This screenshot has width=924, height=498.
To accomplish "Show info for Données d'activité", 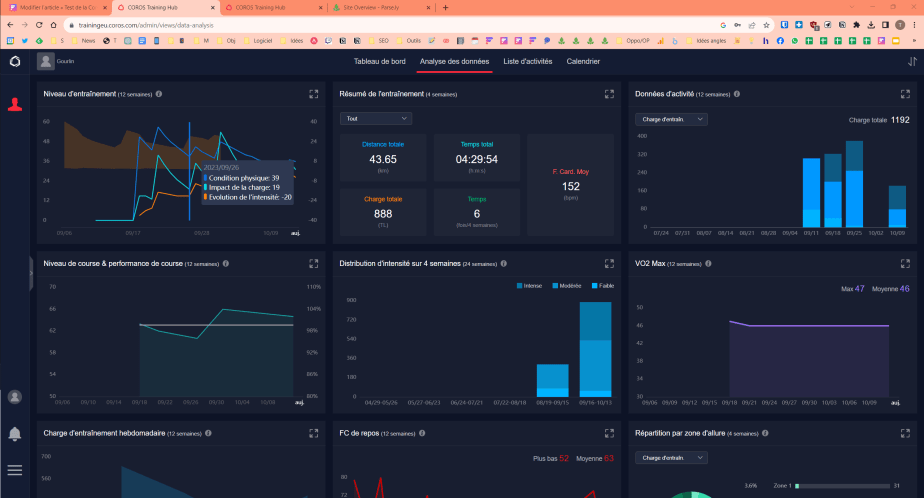I will (737, 94).
